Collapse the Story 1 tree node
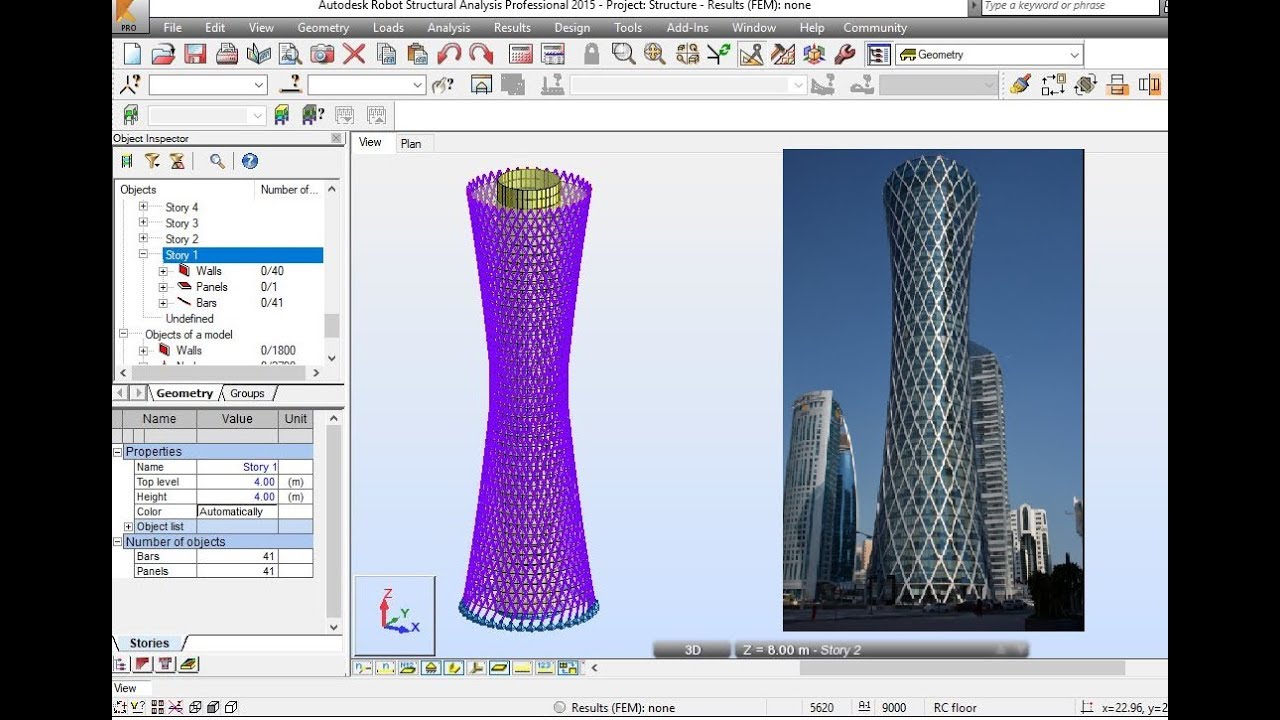This screenshot has width=1280, height=720. (143, 255)
